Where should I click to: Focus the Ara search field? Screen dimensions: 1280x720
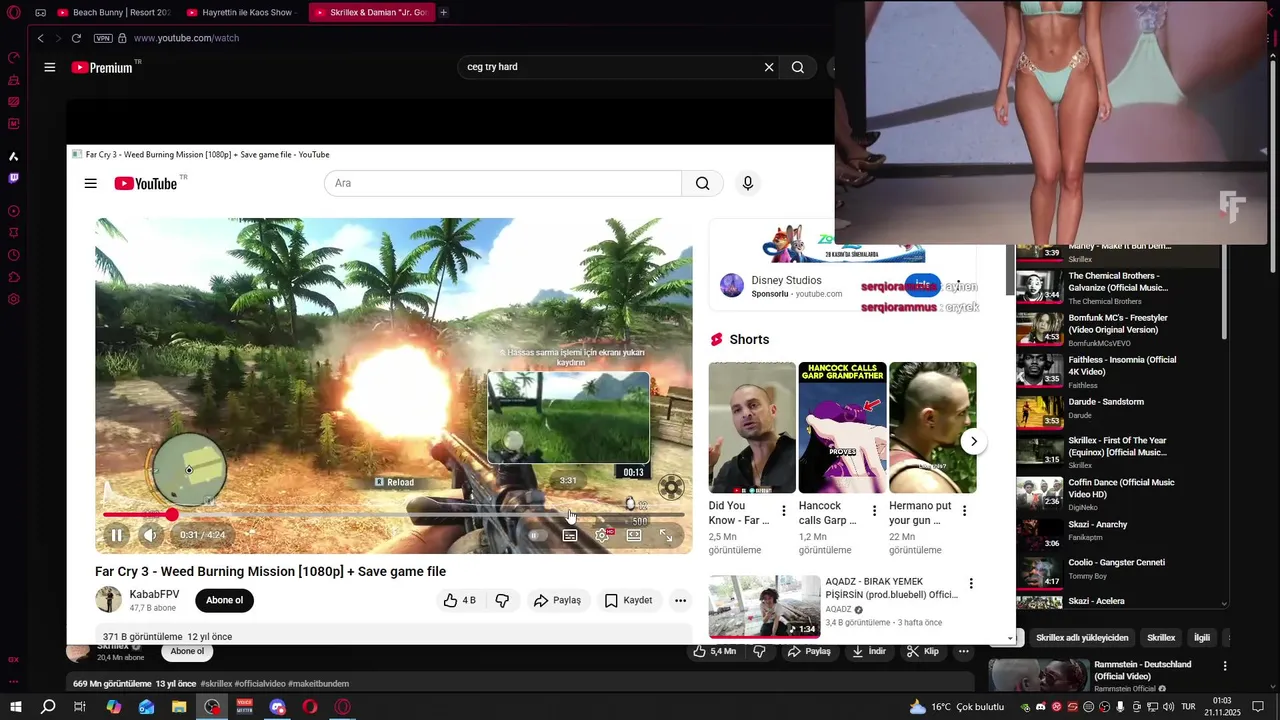coord(503,183)
